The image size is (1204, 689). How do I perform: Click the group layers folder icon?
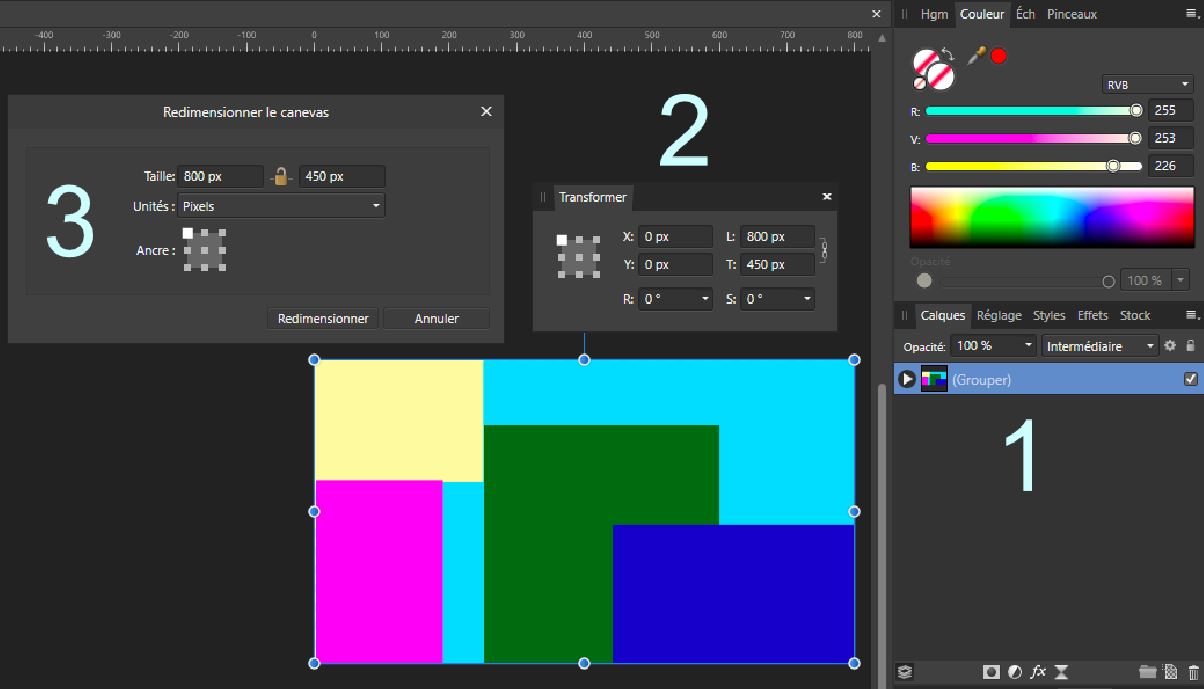(x=1147, y=672)
